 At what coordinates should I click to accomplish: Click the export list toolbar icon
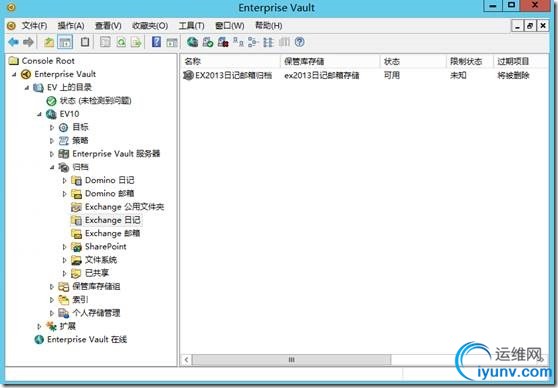[136, 42]
